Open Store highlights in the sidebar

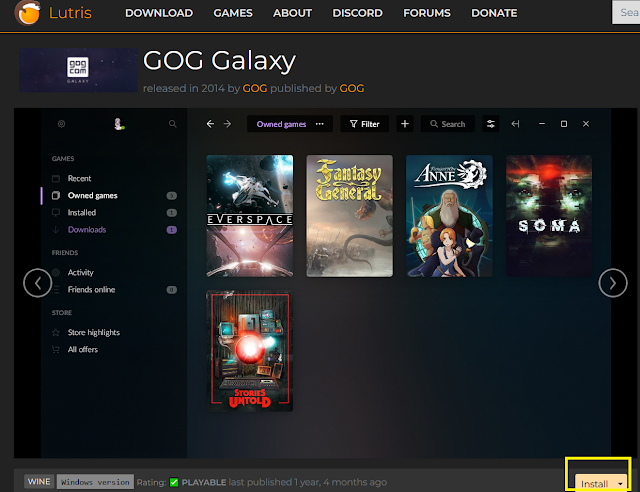tap(93, 332)
